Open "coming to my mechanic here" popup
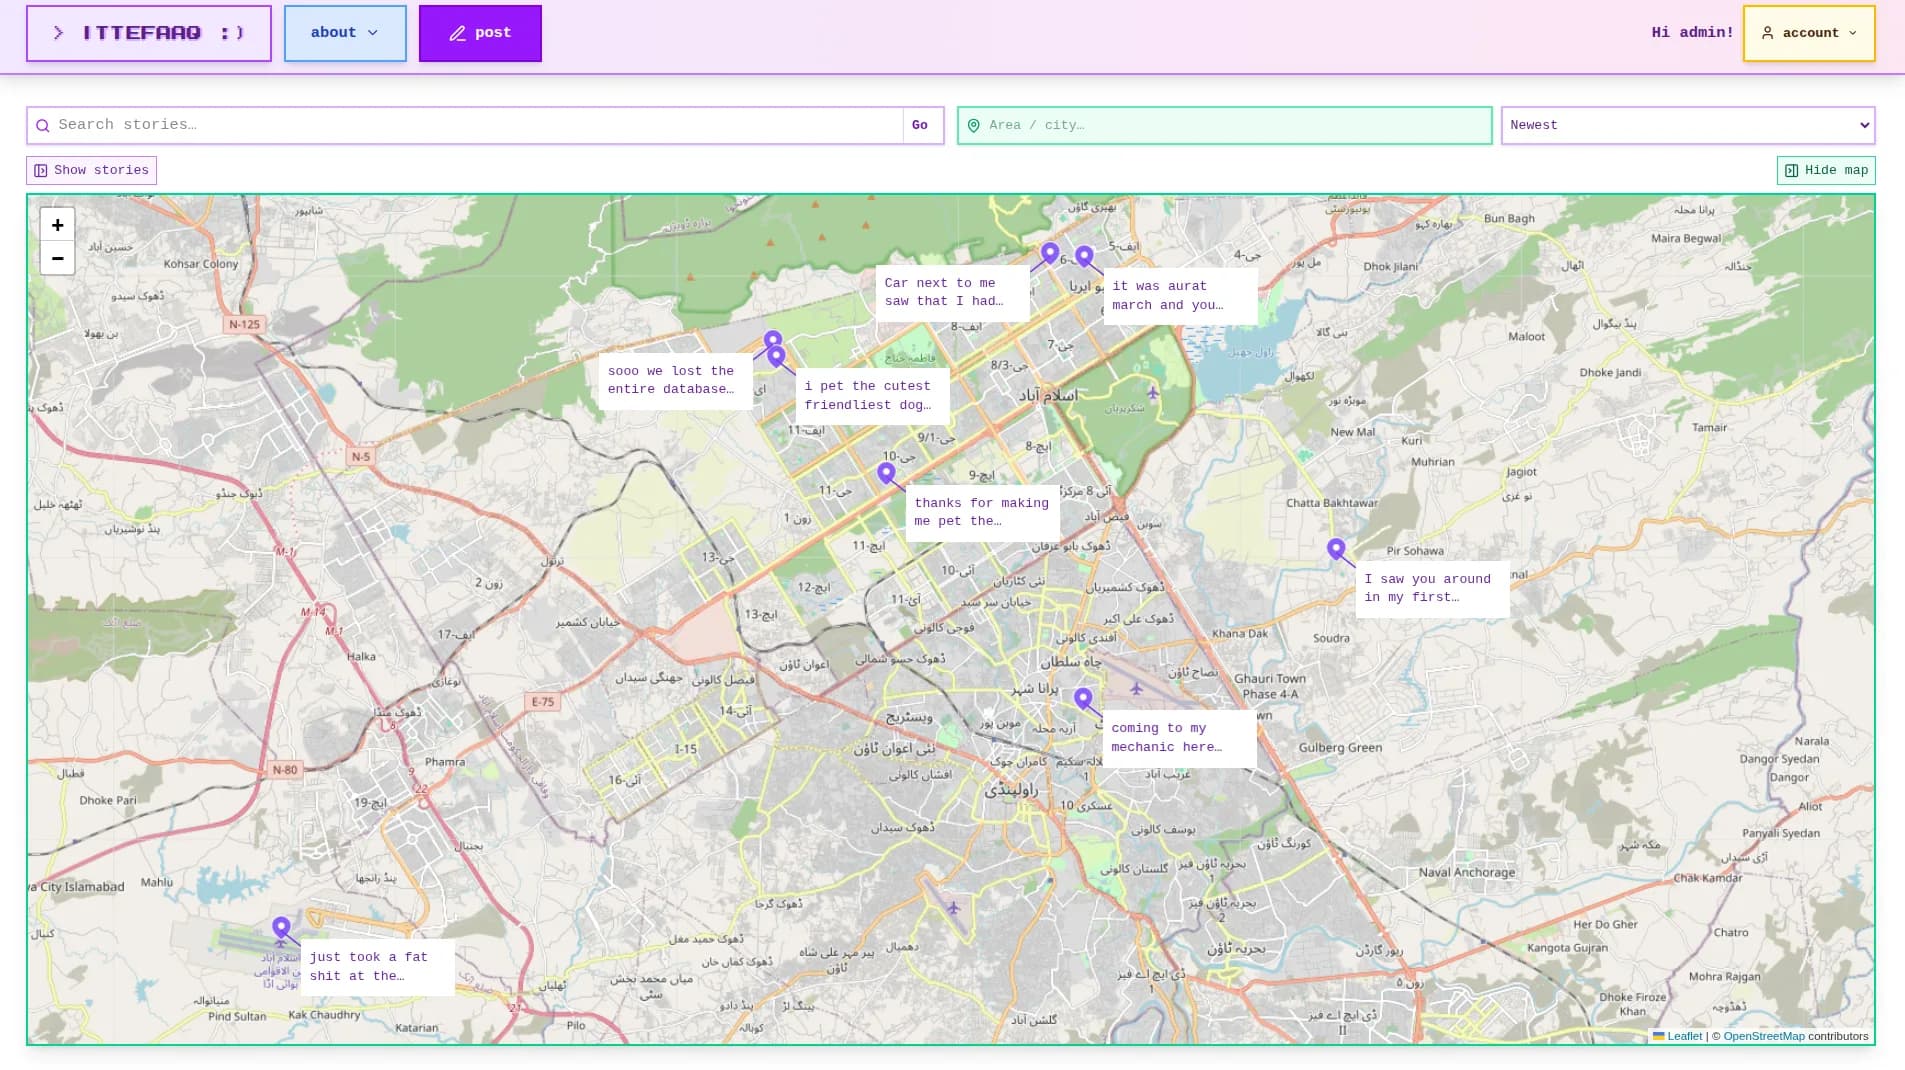The height and width of the screenshot is (1070, 1905). [1179, 738]
